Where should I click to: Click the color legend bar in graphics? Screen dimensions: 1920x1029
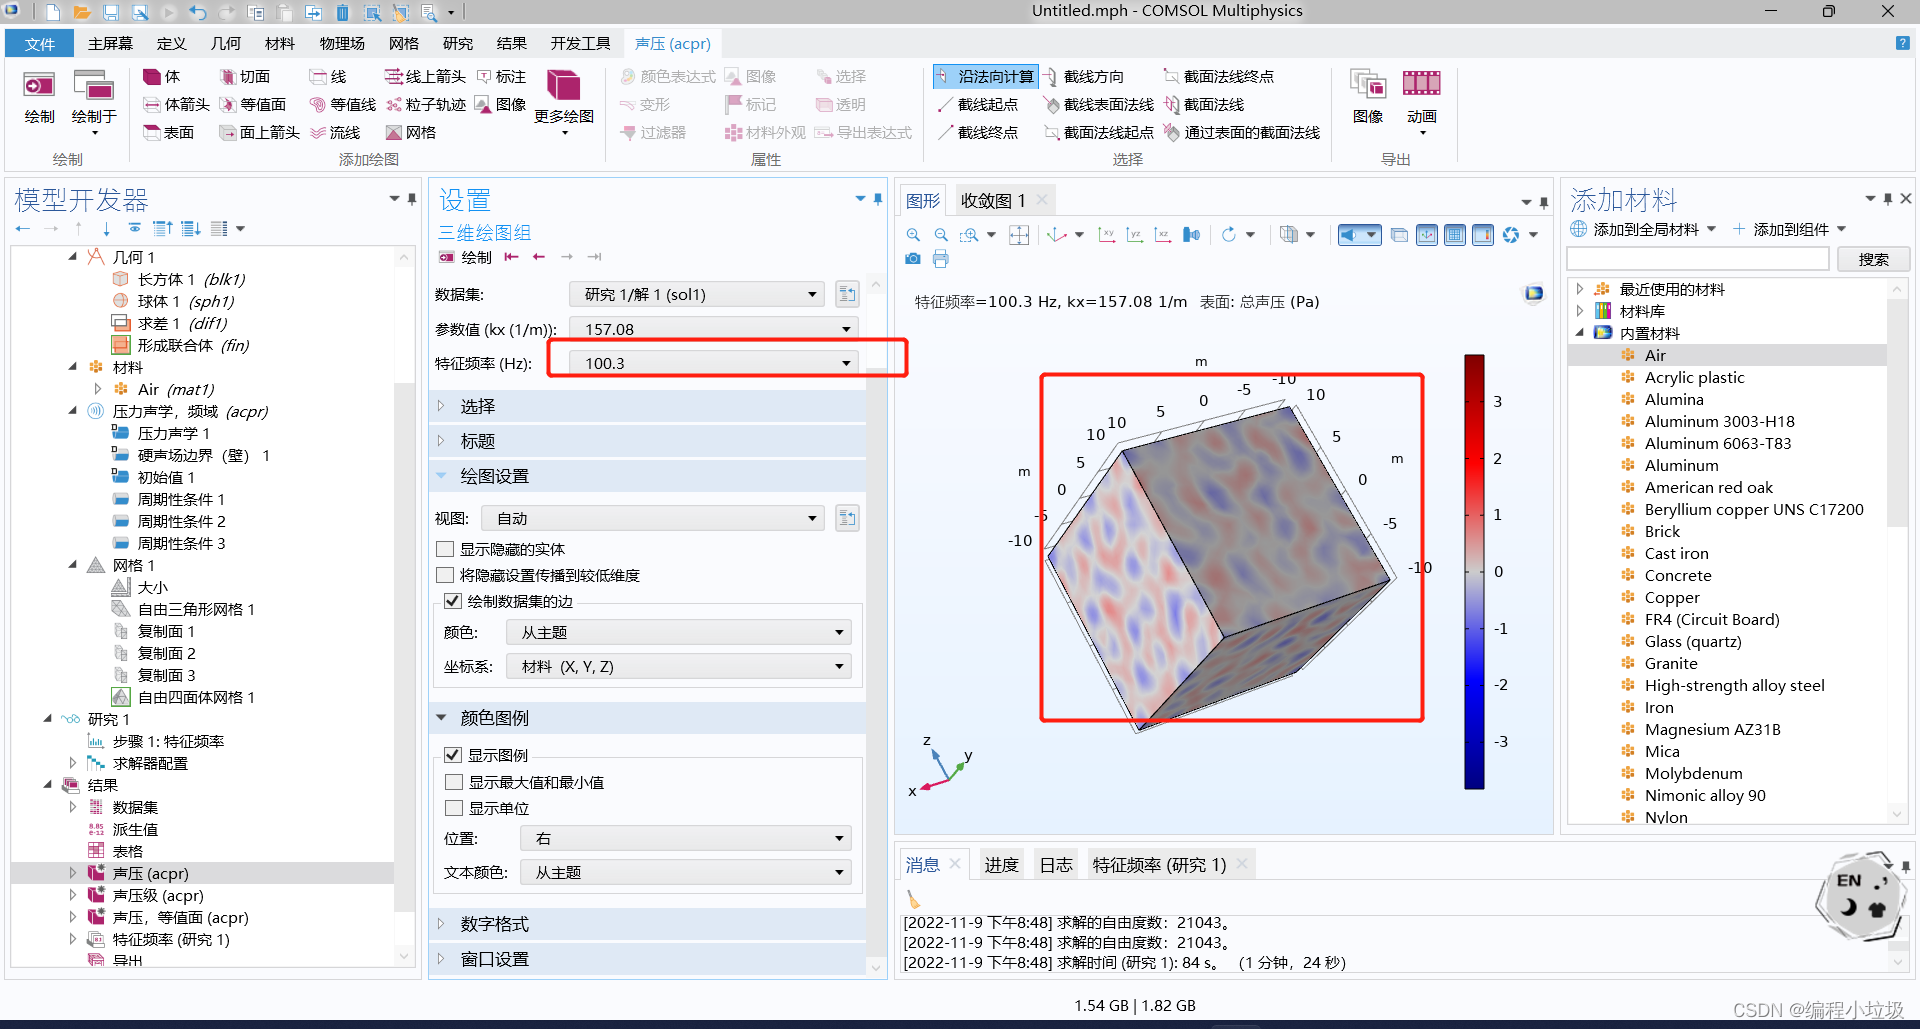(x=1474, y=571)
